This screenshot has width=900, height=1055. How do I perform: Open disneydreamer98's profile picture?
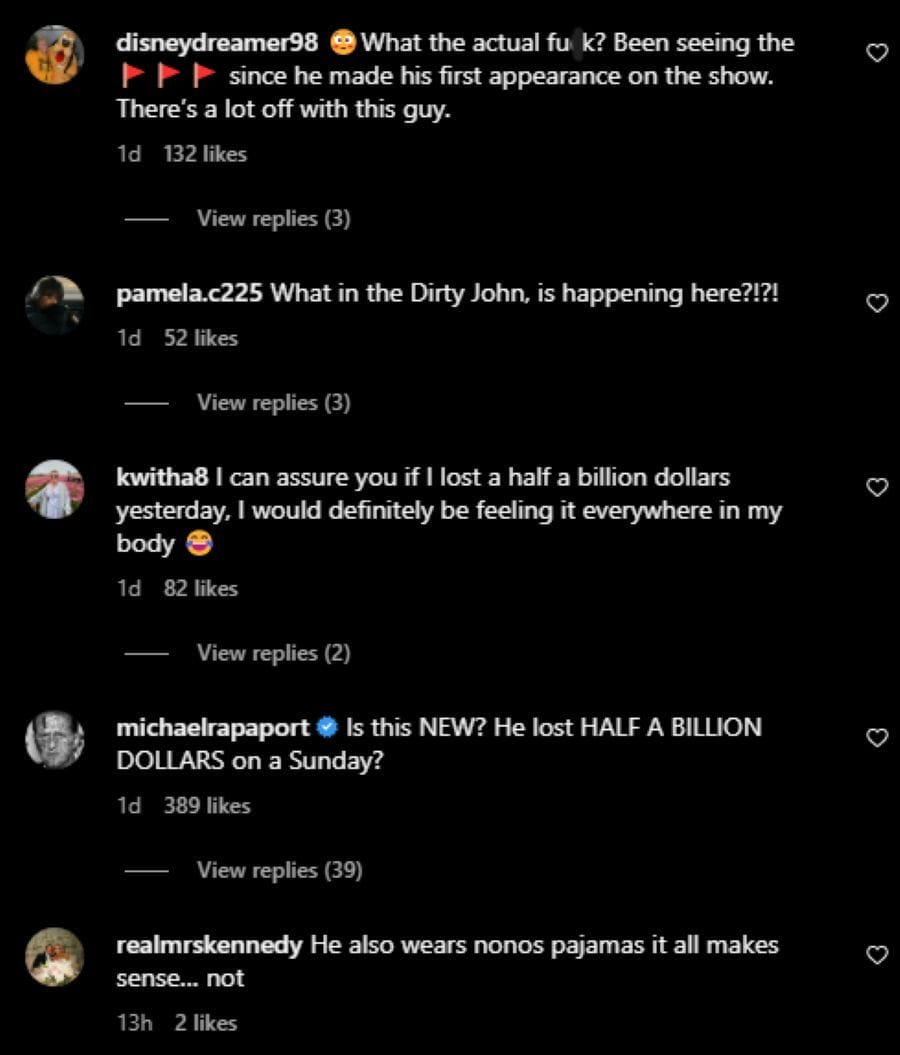pyautogui.click(x=54, y=55)
